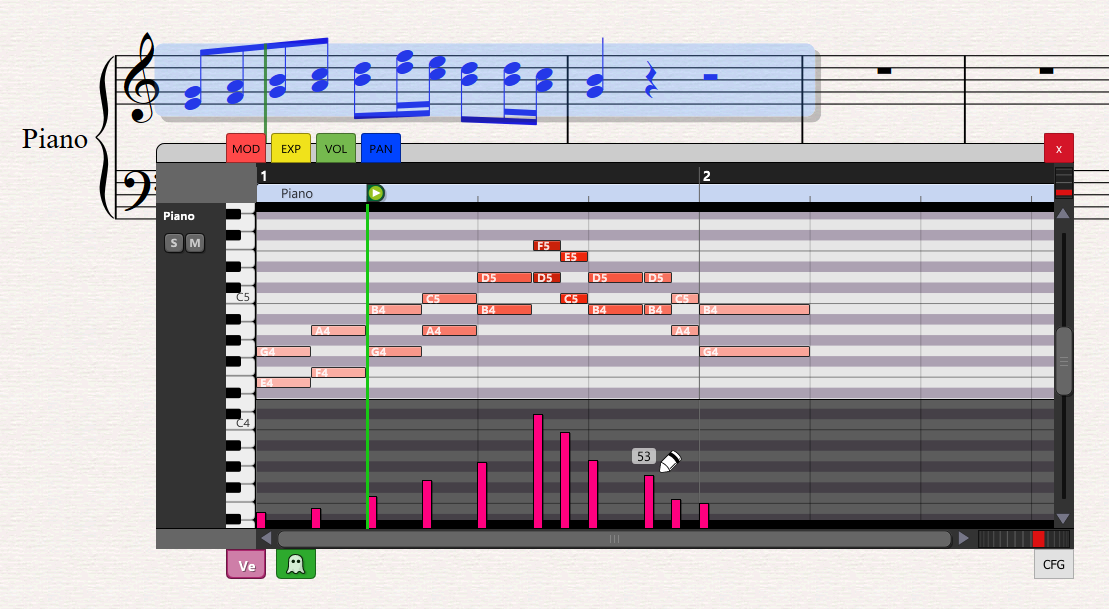The width and height of the screenshot is (1109, 609).
Task: Click the C4 piano key
Action: [240, 423]
